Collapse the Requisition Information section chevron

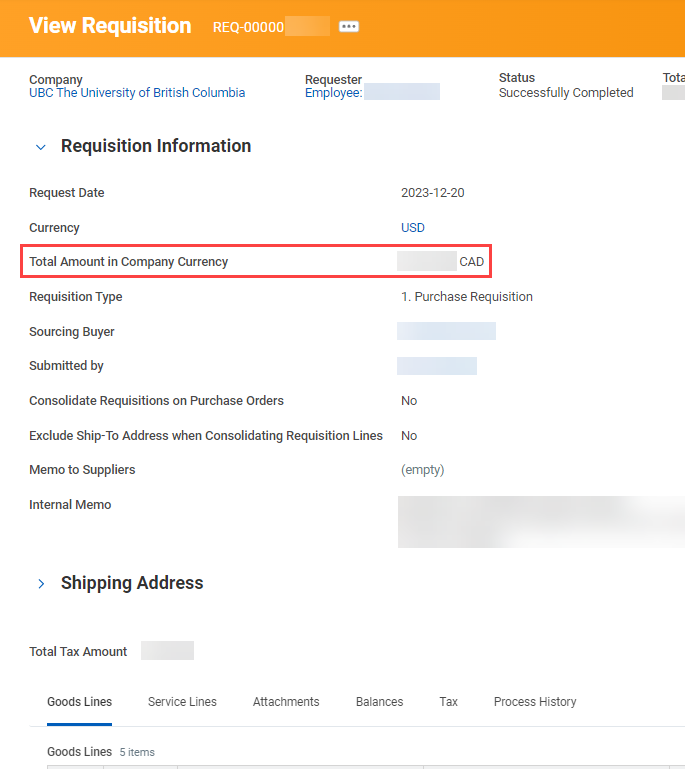(x=41, y=147)
